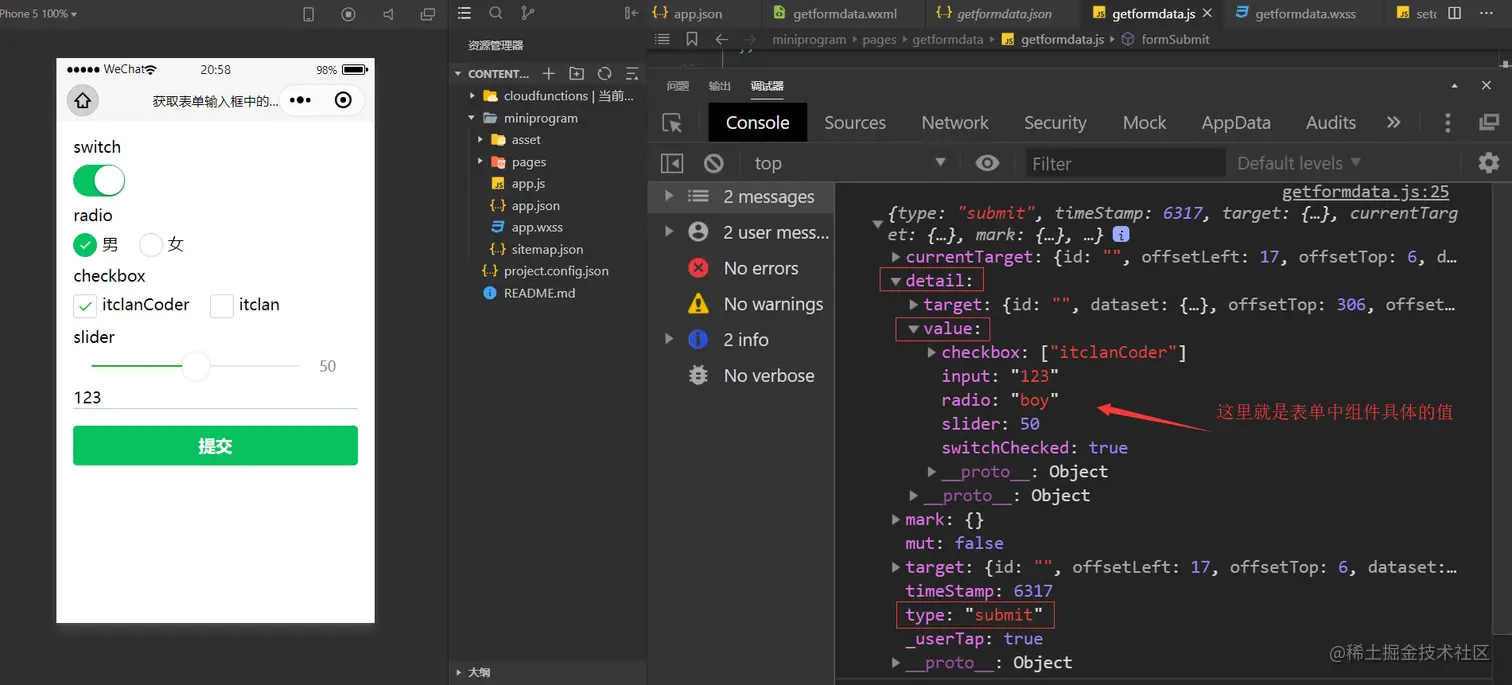Check the itclan checkbox
Screen dimensions: 1512x685
221,305
